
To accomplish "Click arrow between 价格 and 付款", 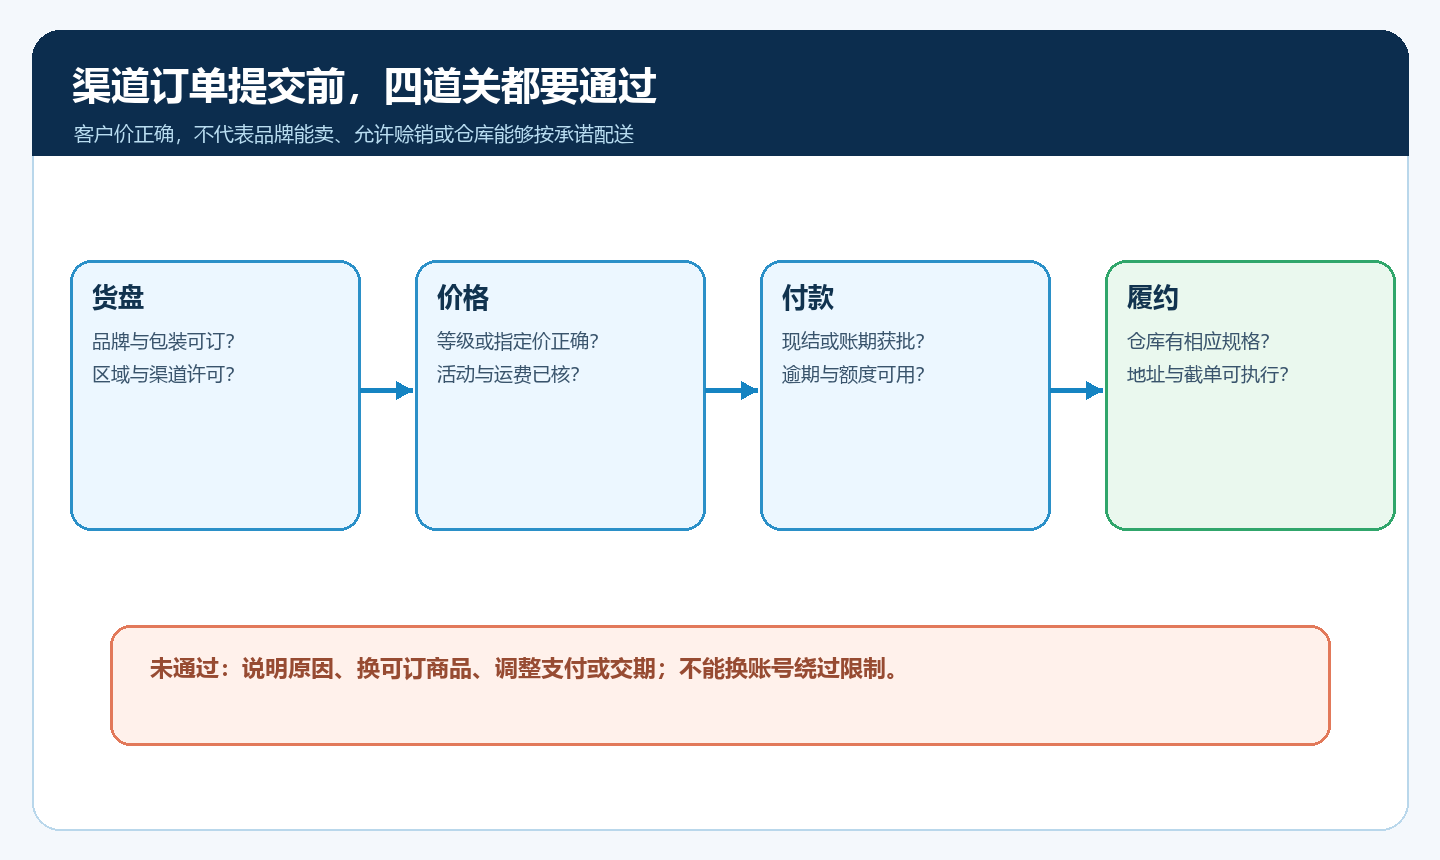I will click(x=732, y=390).
